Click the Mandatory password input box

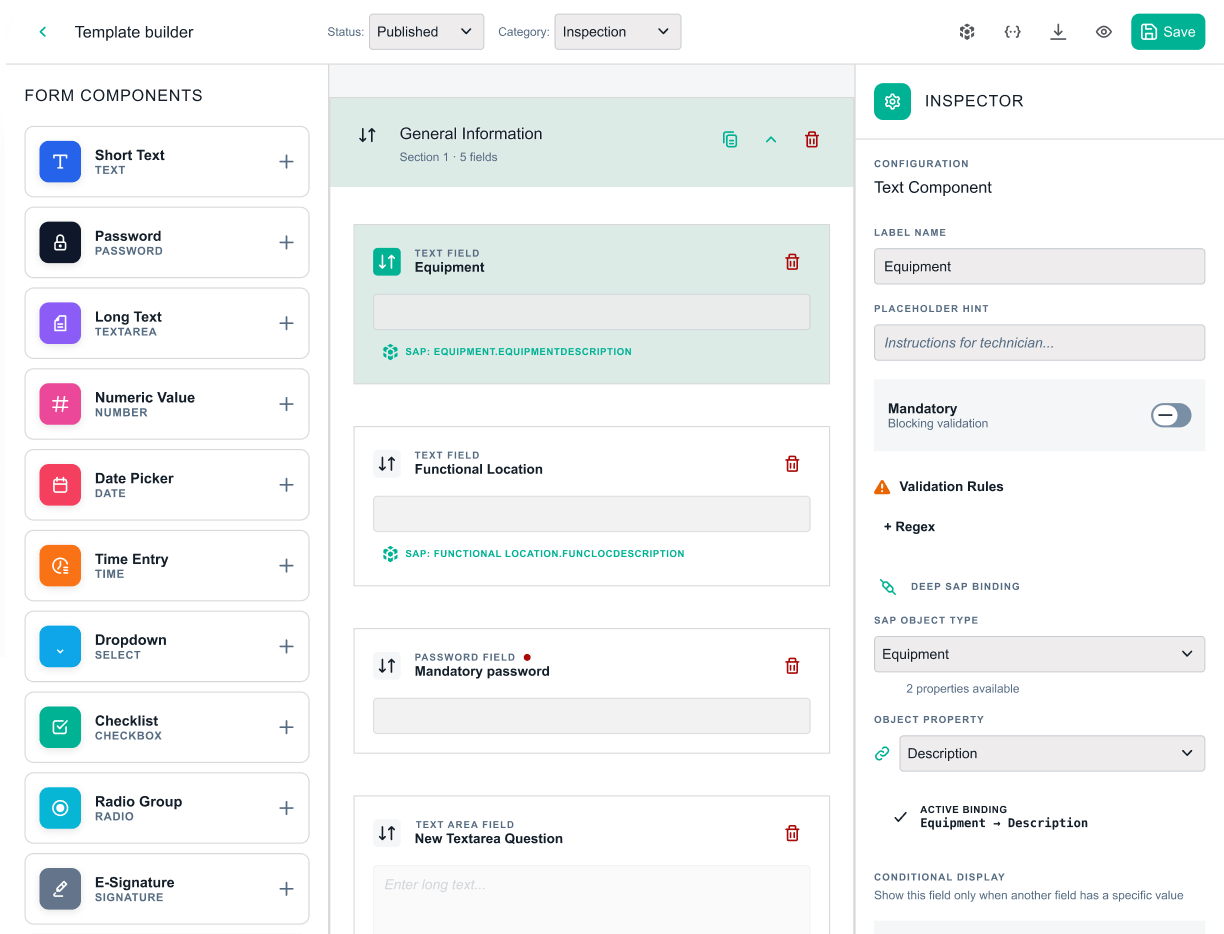[x=591, y=716]
